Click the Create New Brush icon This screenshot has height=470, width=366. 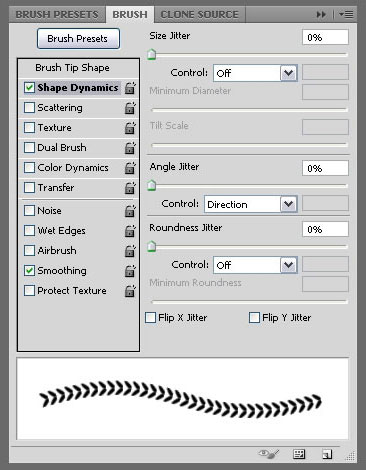point(327,454)
